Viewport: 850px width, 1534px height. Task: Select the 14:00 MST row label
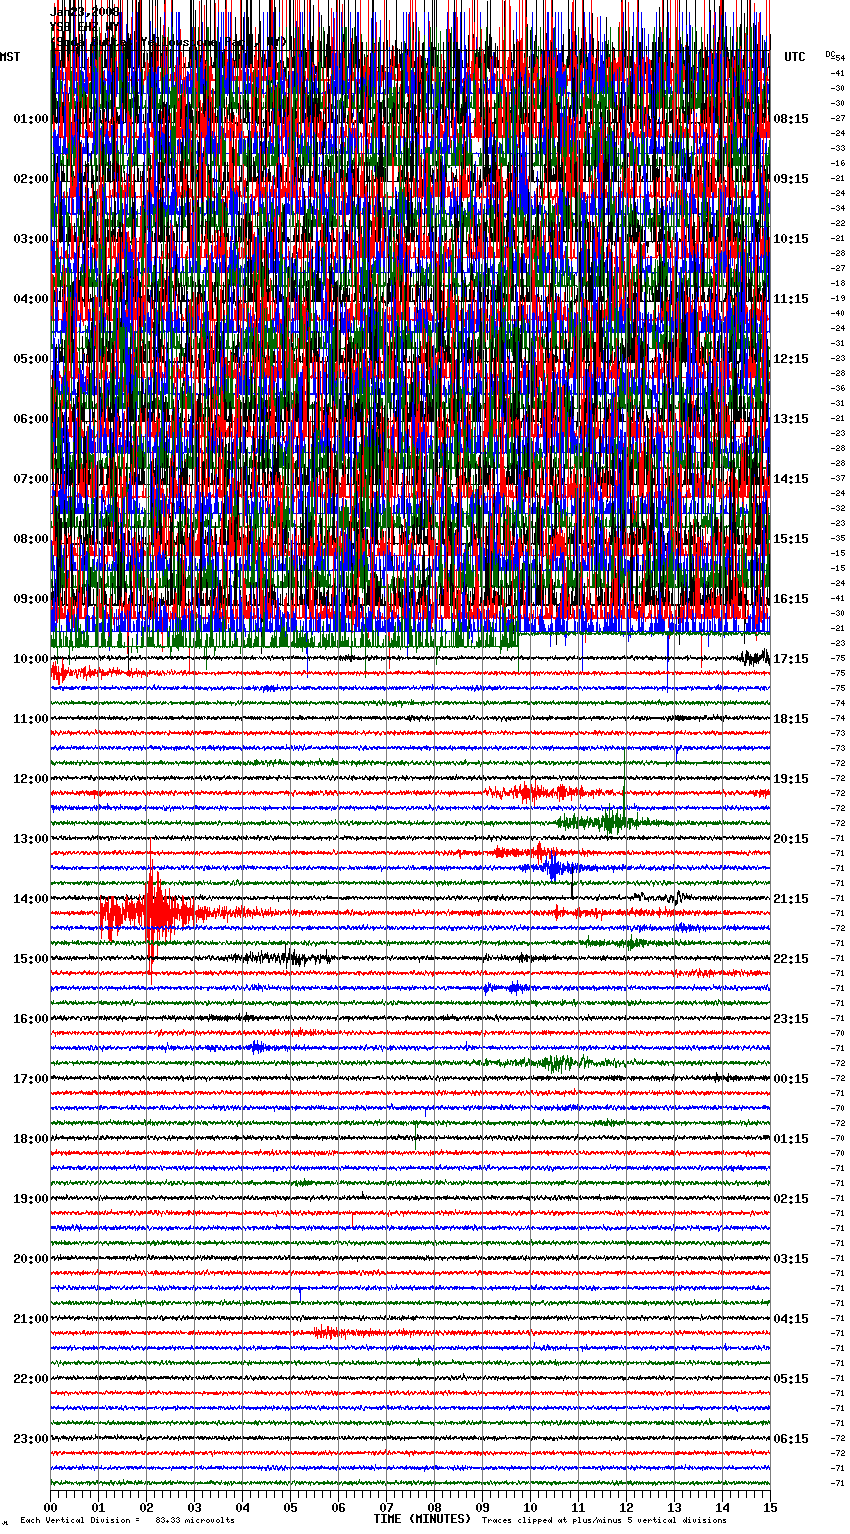tap(31, 899)
